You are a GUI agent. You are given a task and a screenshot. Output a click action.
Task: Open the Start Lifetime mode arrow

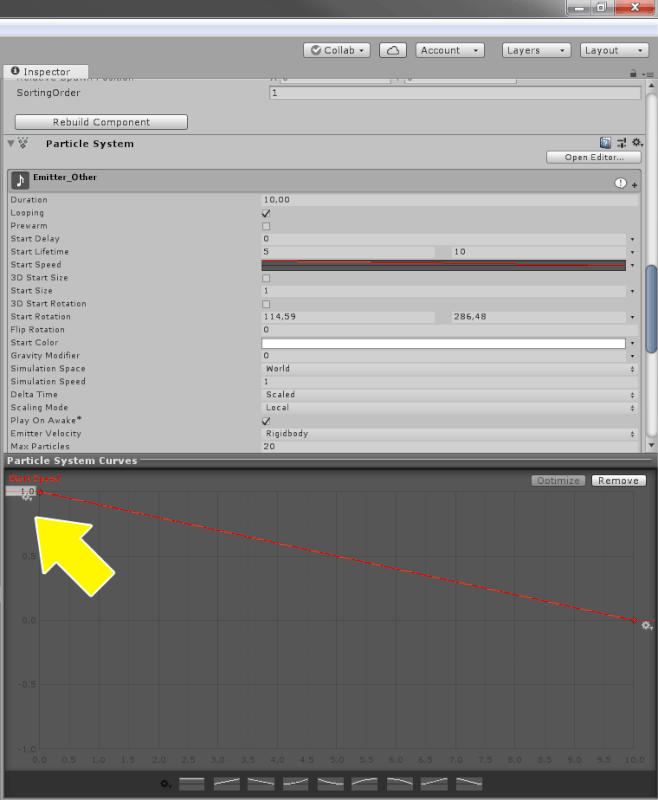(632, 252)
